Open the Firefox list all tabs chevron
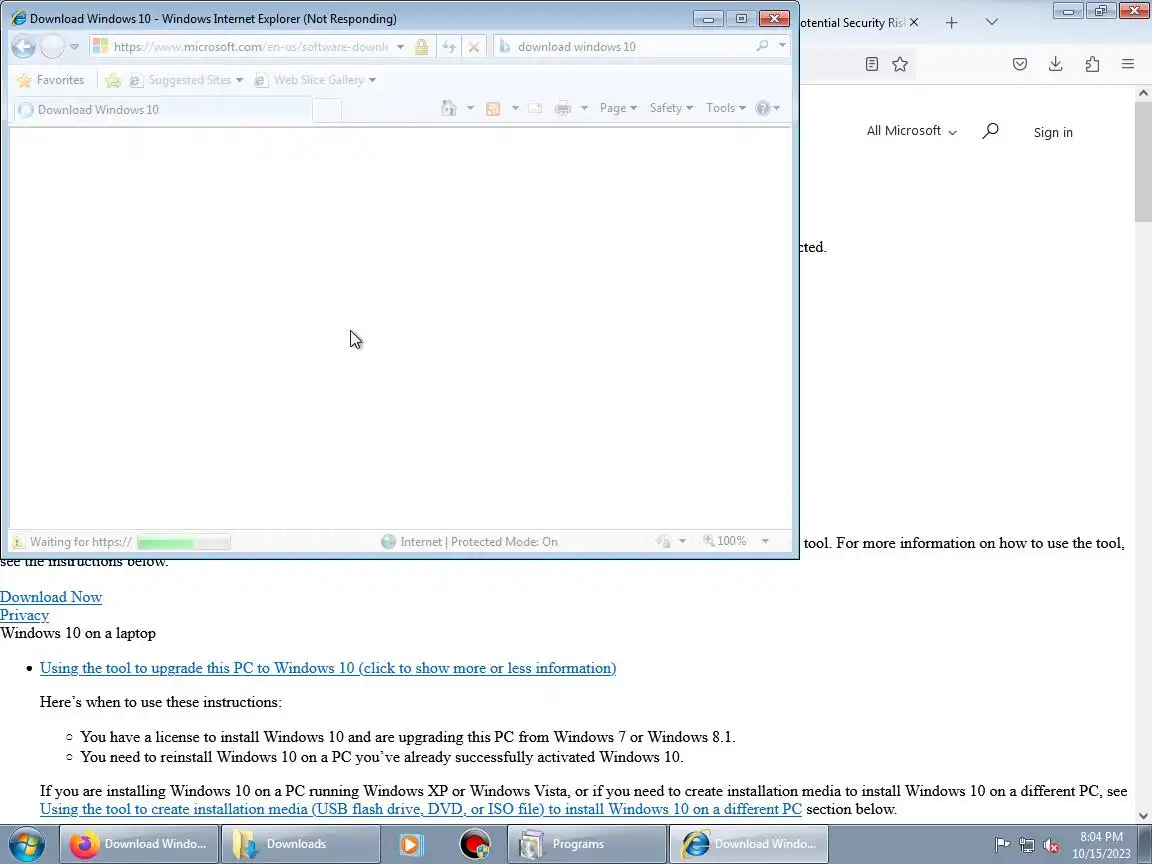The width and height of the screenshot is (1152, 864). pyautogui.click(x=992, y=22)
